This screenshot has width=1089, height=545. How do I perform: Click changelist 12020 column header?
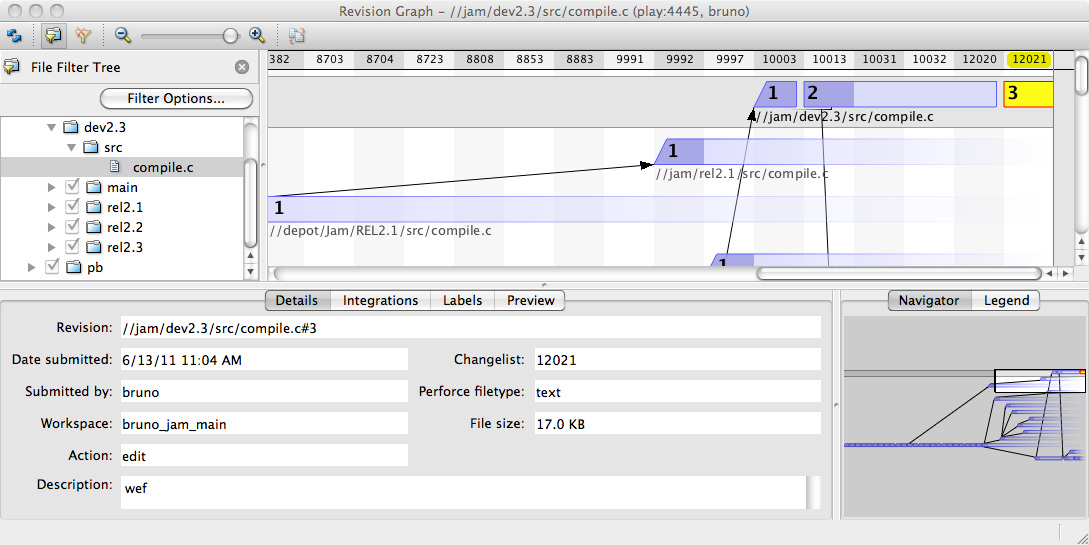coord(979,60)
